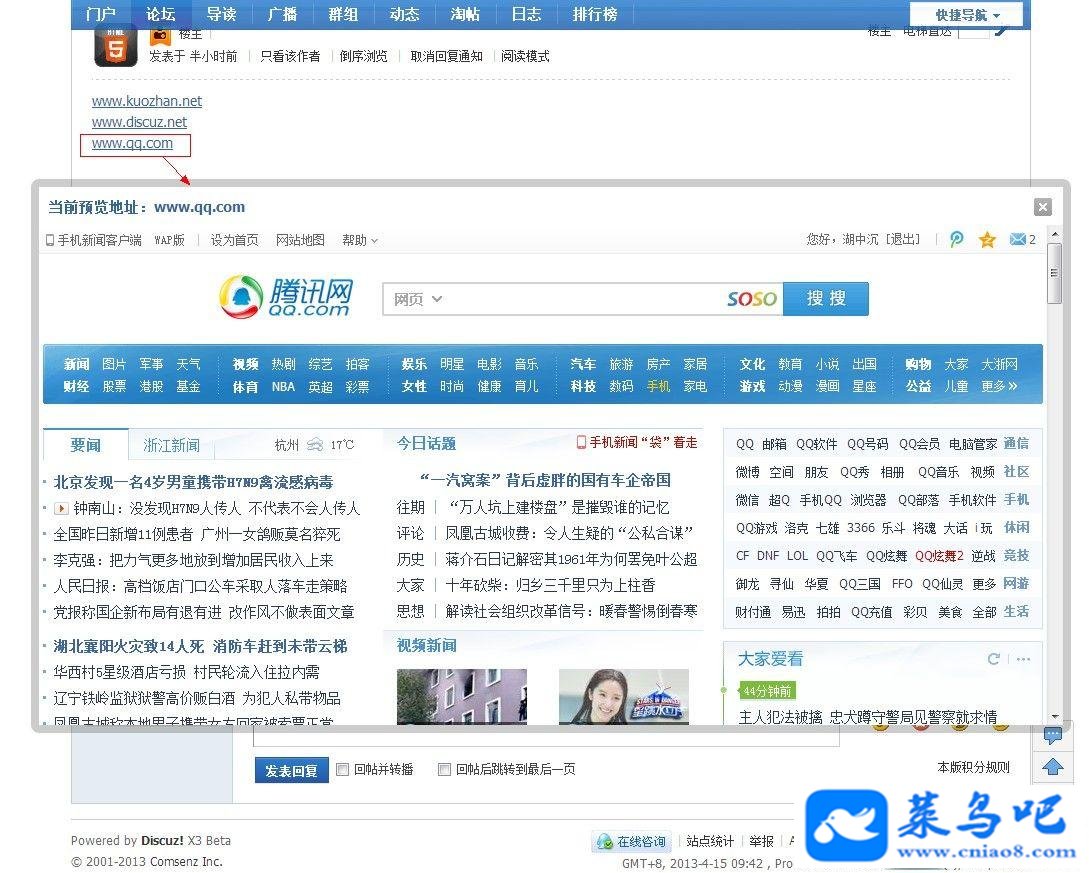
Task: Click the SOSO search input field
Action: tap(583, 299)
